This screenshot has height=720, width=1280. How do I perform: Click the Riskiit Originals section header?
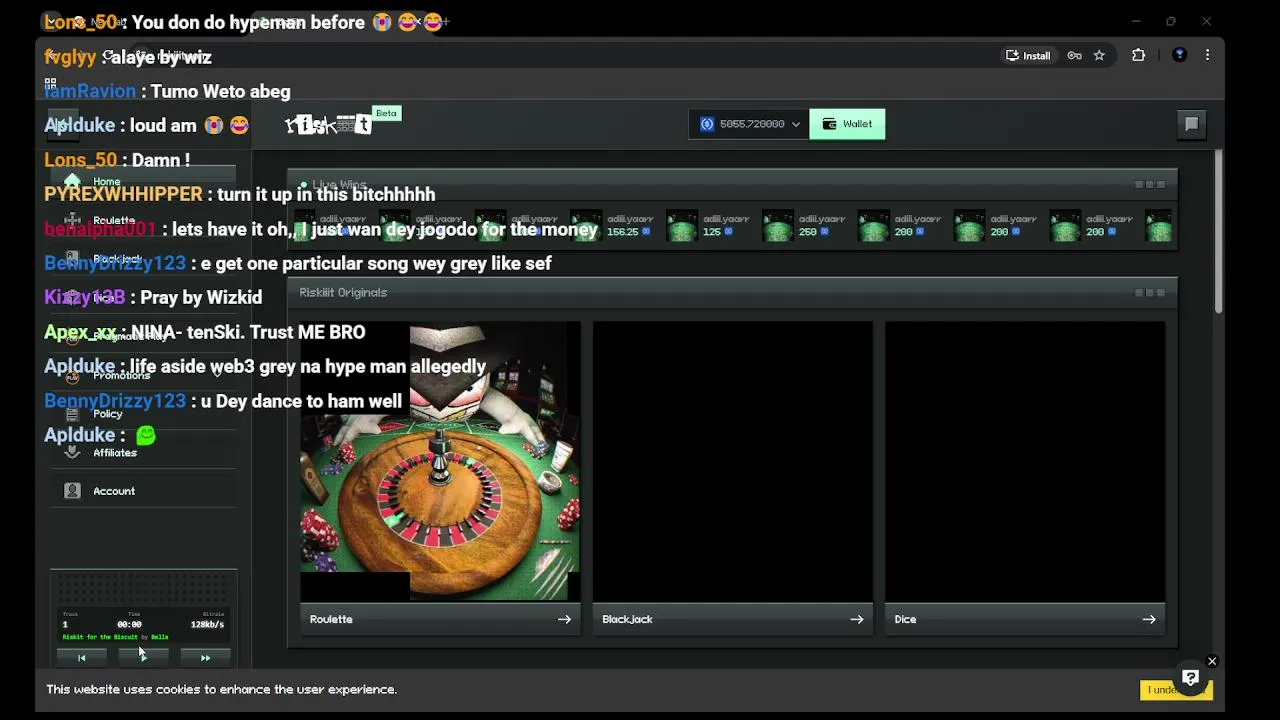pyautogui.click(x=732, y=293)
